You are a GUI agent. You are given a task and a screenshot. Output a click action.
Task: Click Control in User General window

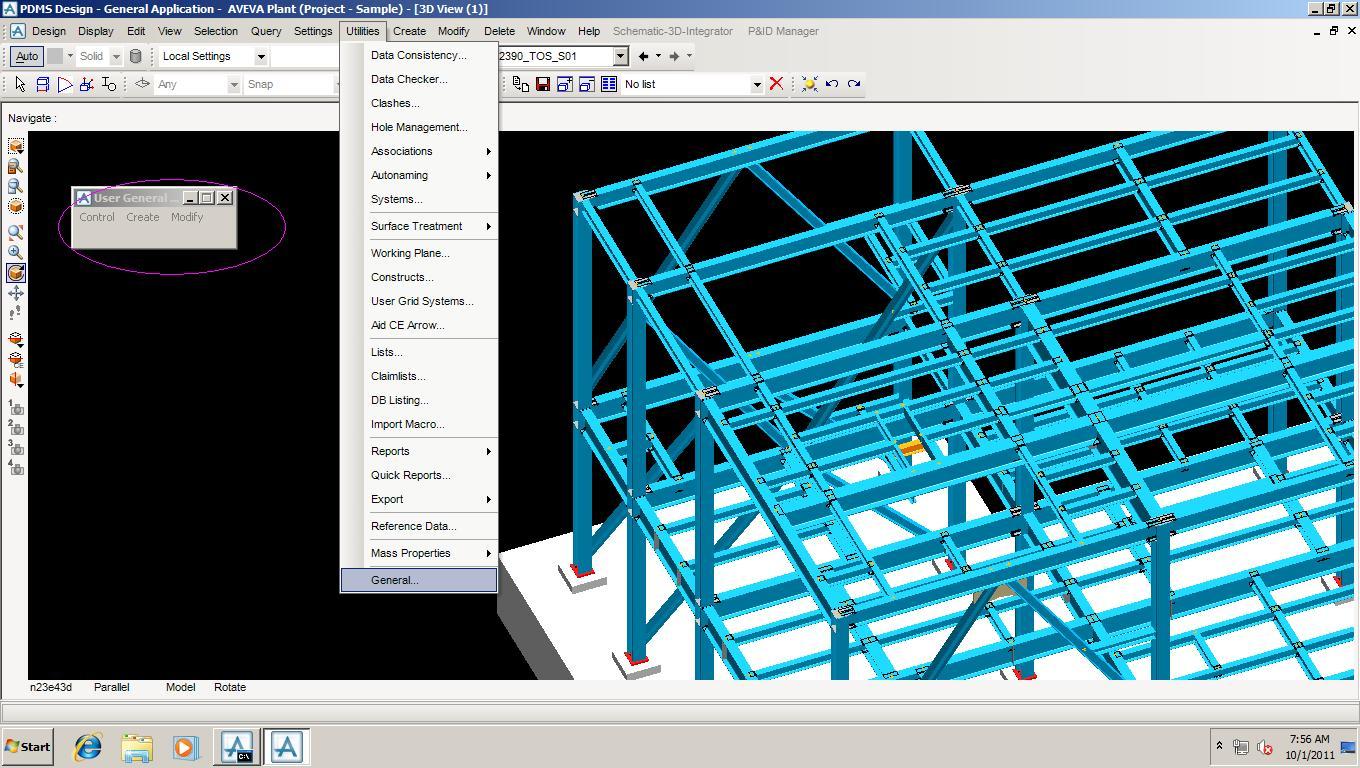point(97,217)
